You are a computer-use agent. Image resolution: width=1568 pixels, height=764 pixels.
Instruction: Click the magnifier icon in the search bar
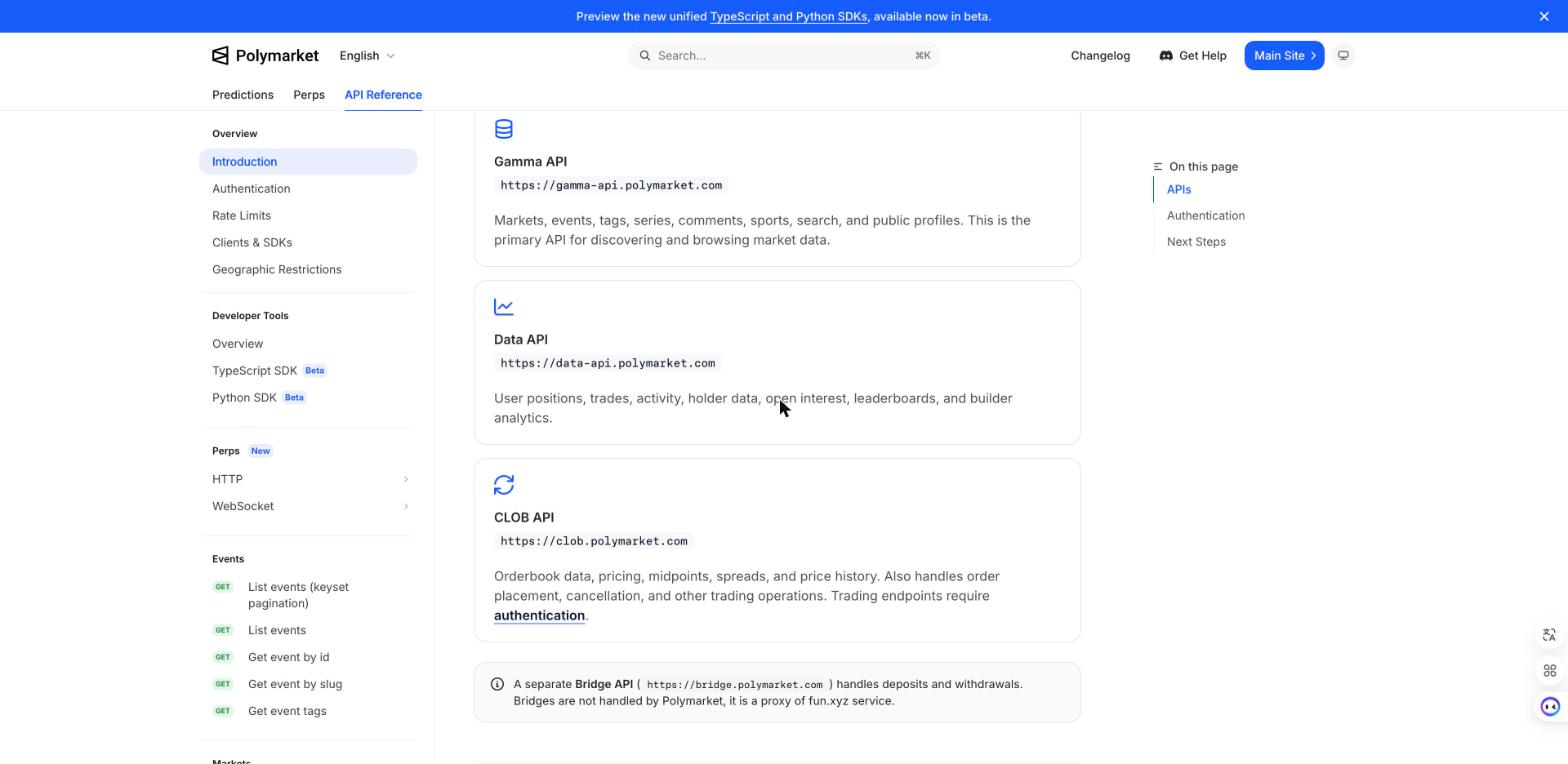(x=645, y=56)
